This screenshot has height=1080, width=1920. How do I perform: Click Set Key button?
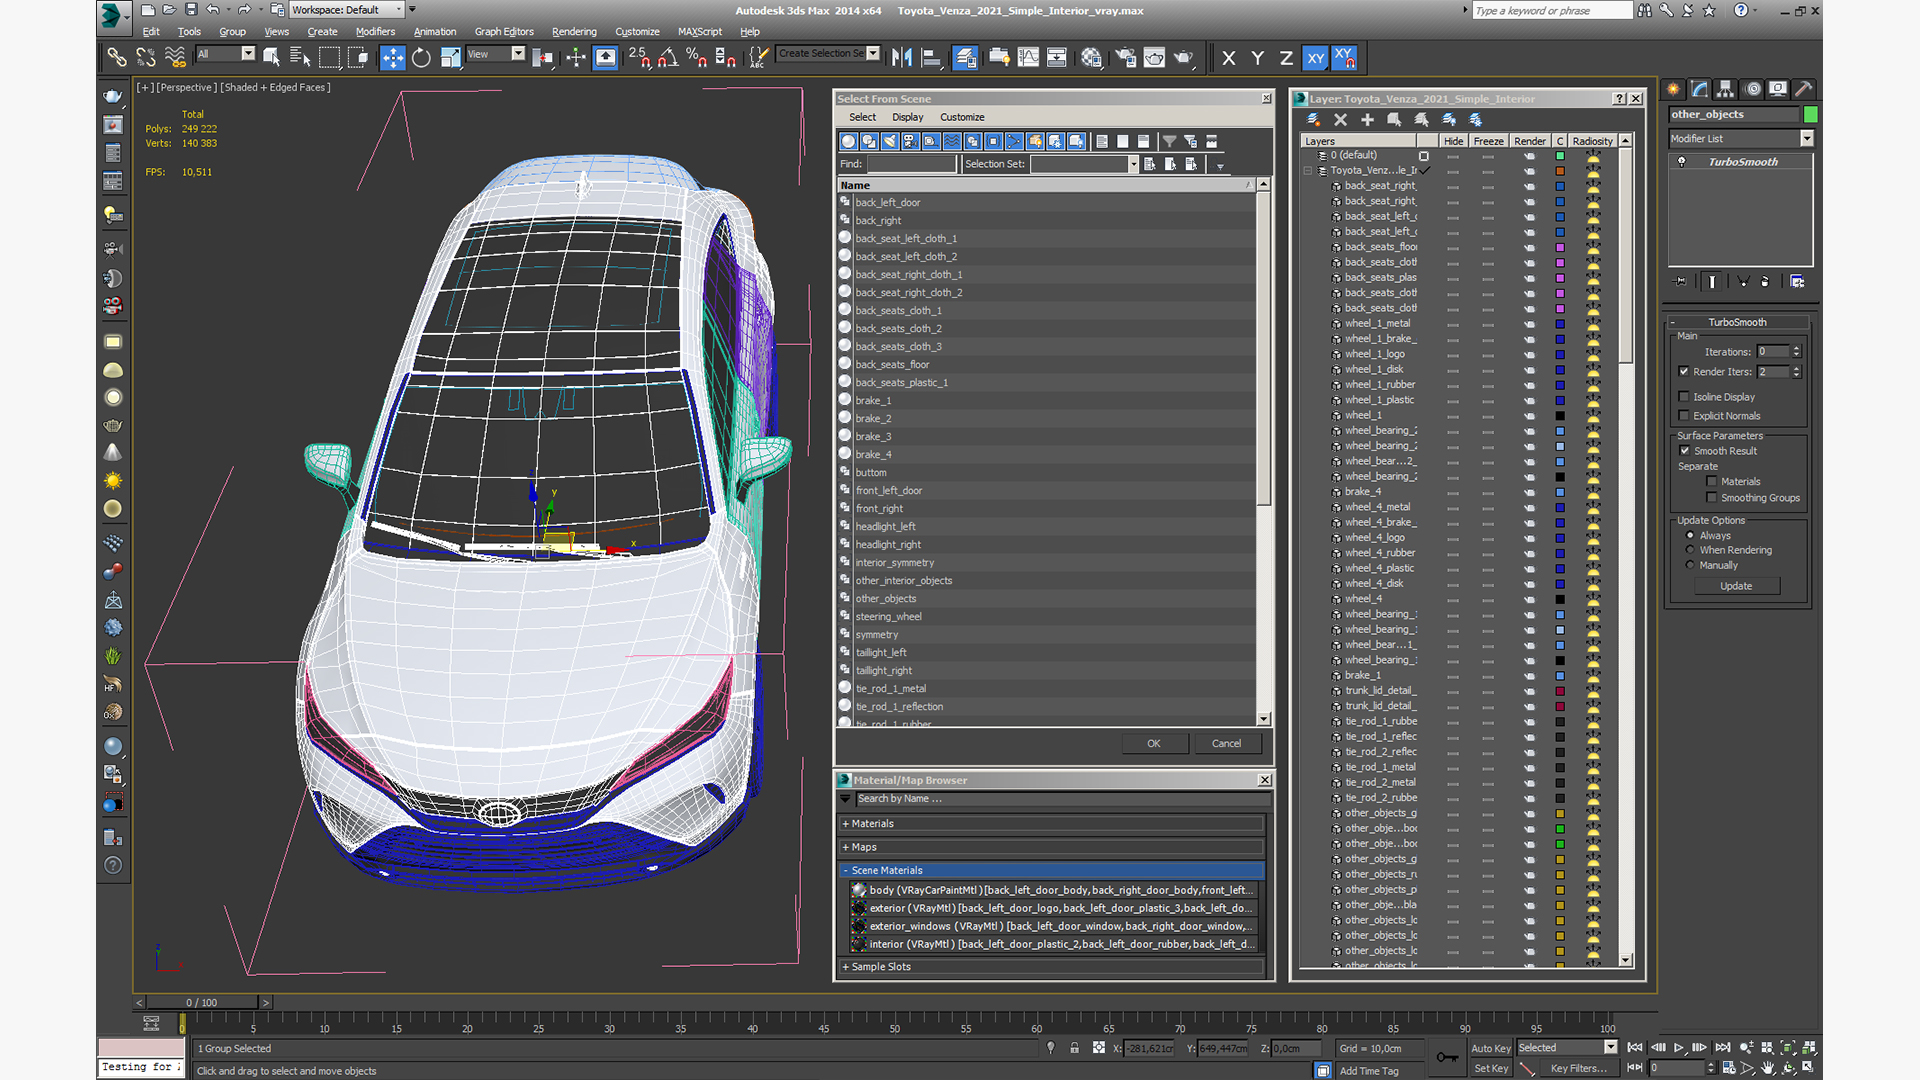(x=1490, y=1069)
